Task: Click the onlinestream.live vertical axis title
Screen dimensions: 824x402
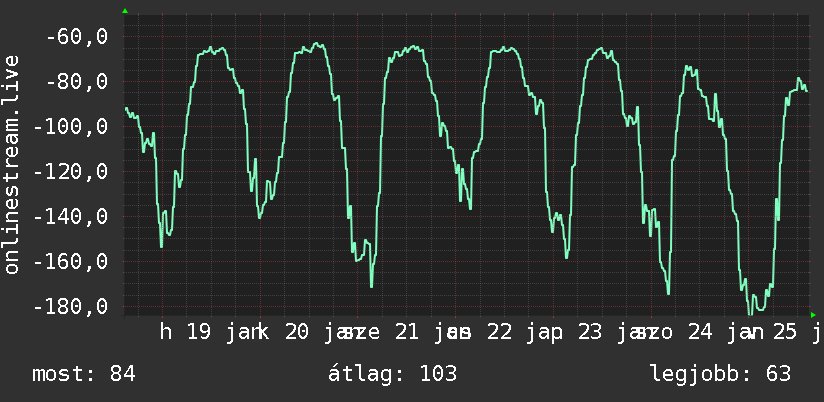Action: pyautogui.click(x=12, y=164)
